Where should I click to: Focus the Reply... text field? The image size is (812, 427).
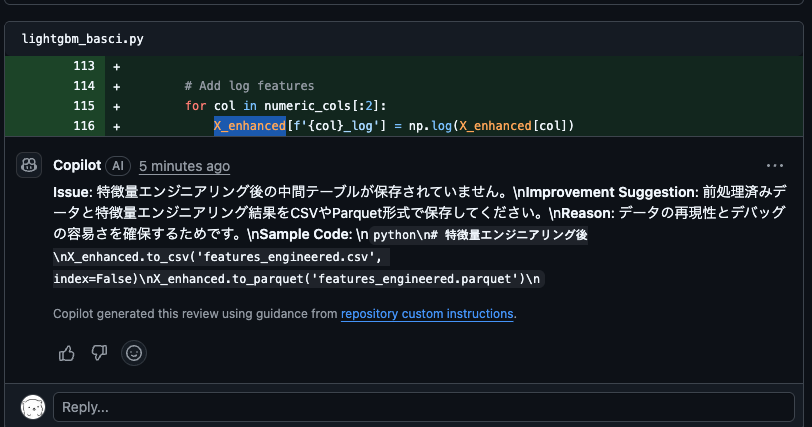pyautogui.click(x=425, y=407)
